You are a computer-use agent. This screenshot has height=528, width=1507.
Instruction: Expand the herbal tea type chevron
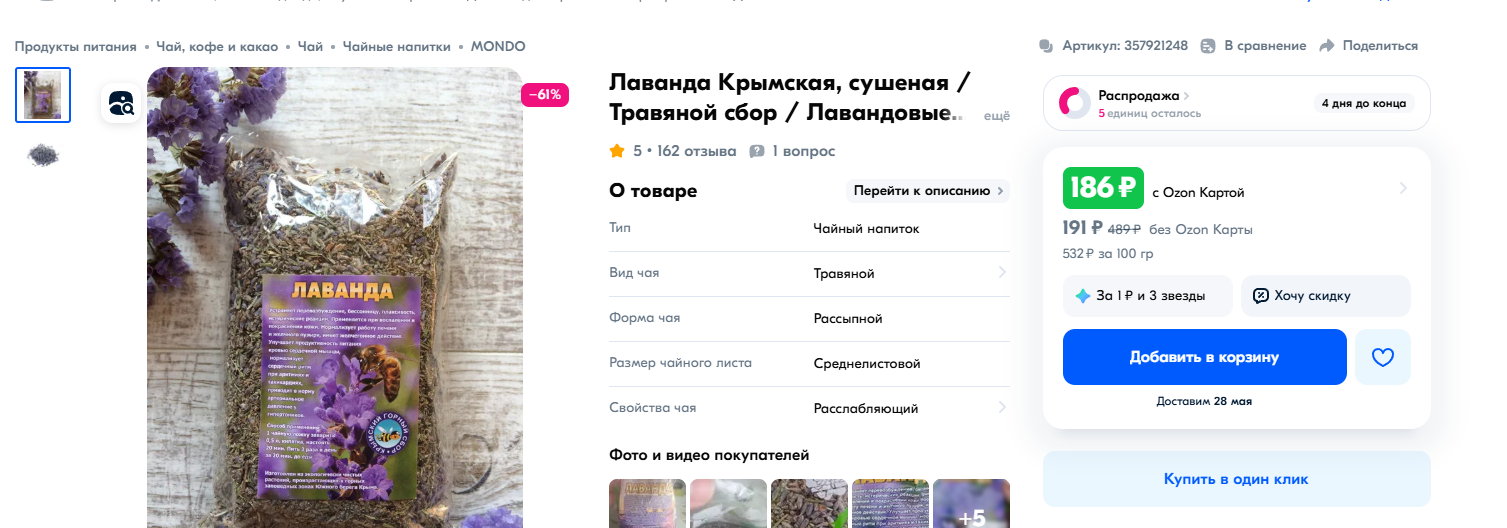coord(1002,273)
